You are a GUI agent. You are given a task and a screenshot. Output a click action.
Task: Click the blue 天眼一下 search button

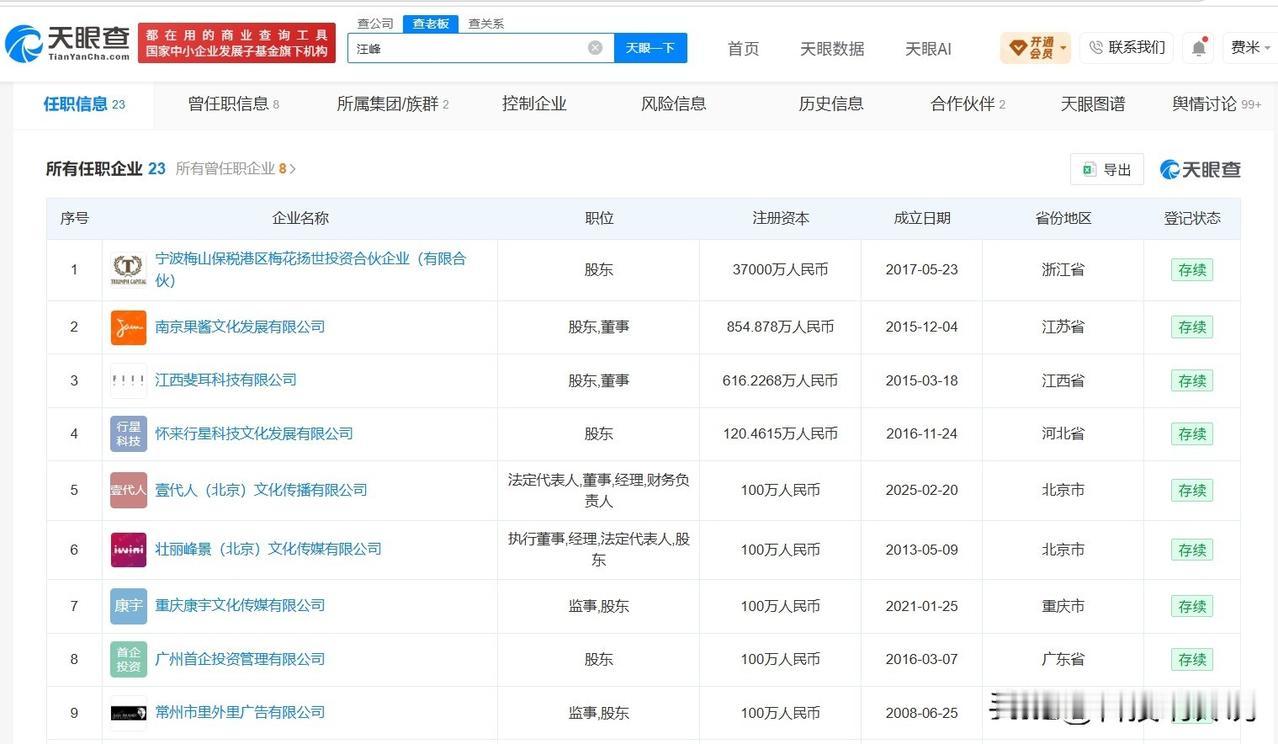[650, 48]
